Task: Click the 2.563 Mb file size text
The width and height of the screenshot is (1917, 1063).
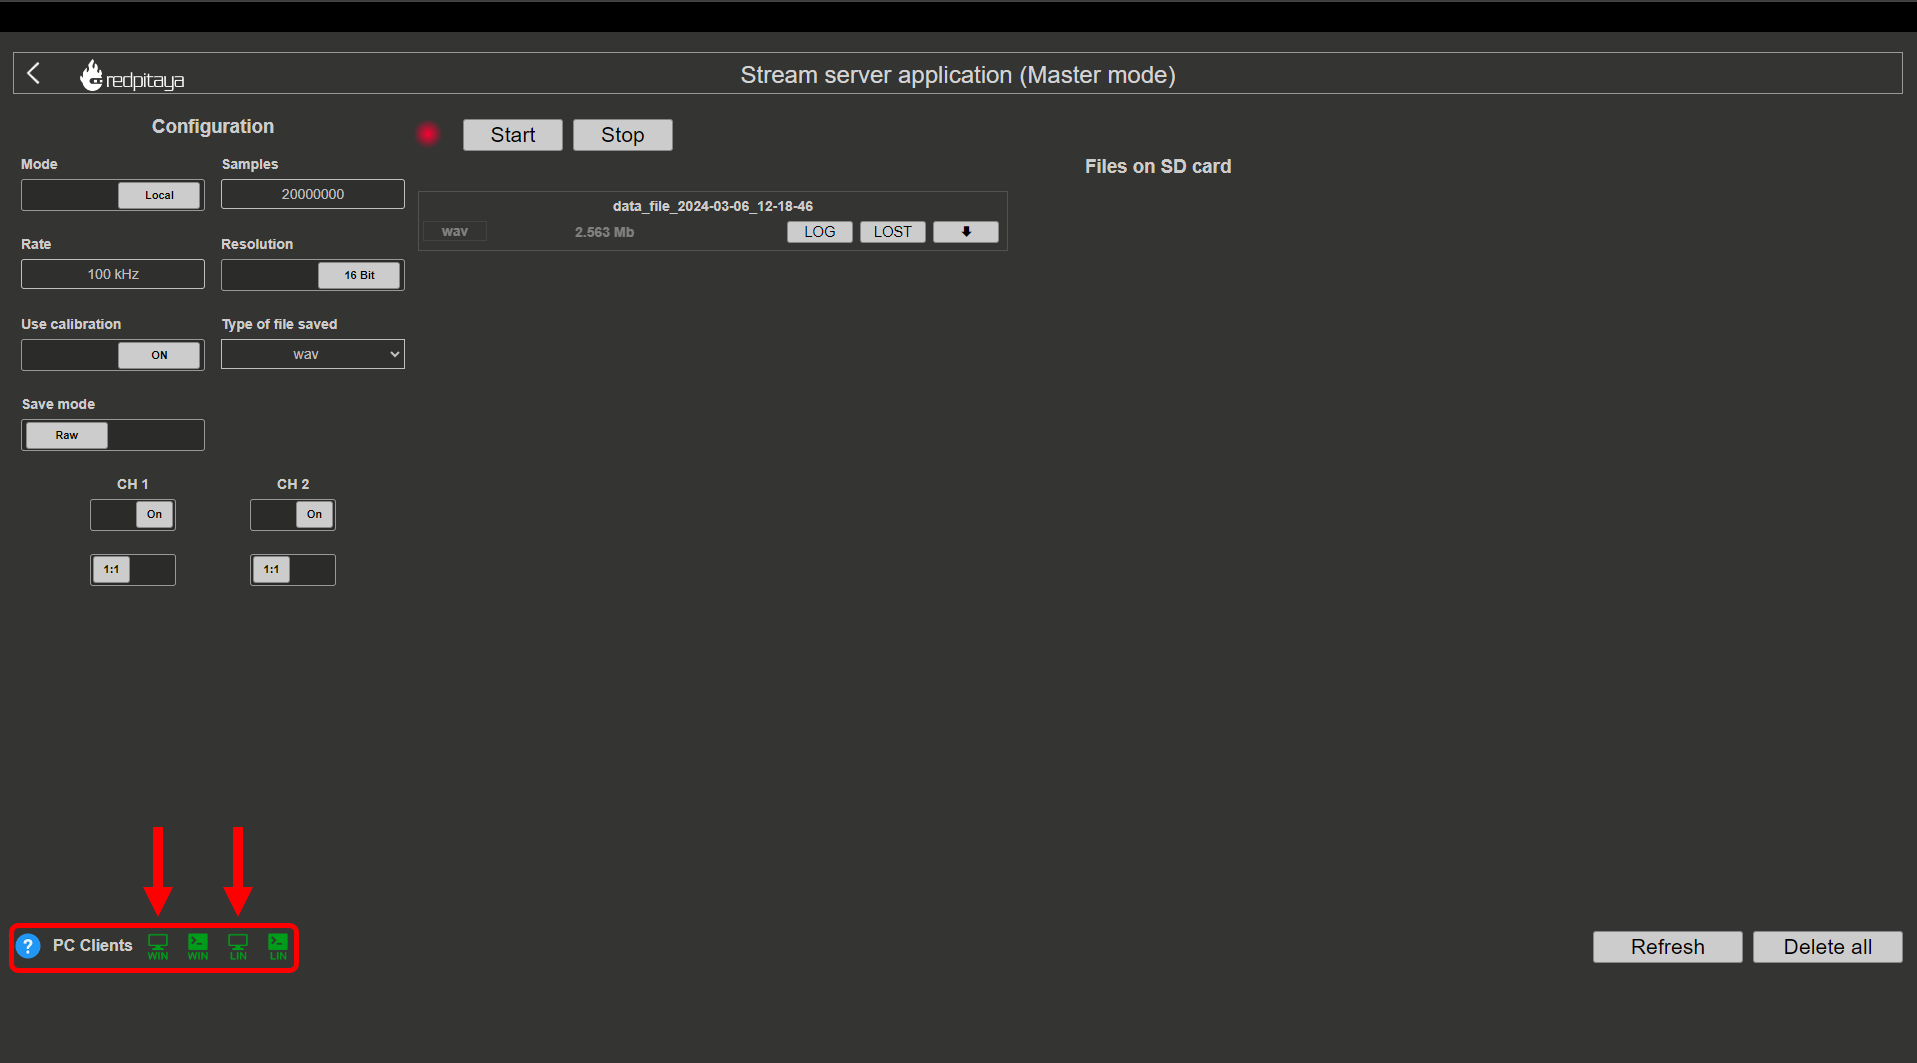Action: point(604,232)
